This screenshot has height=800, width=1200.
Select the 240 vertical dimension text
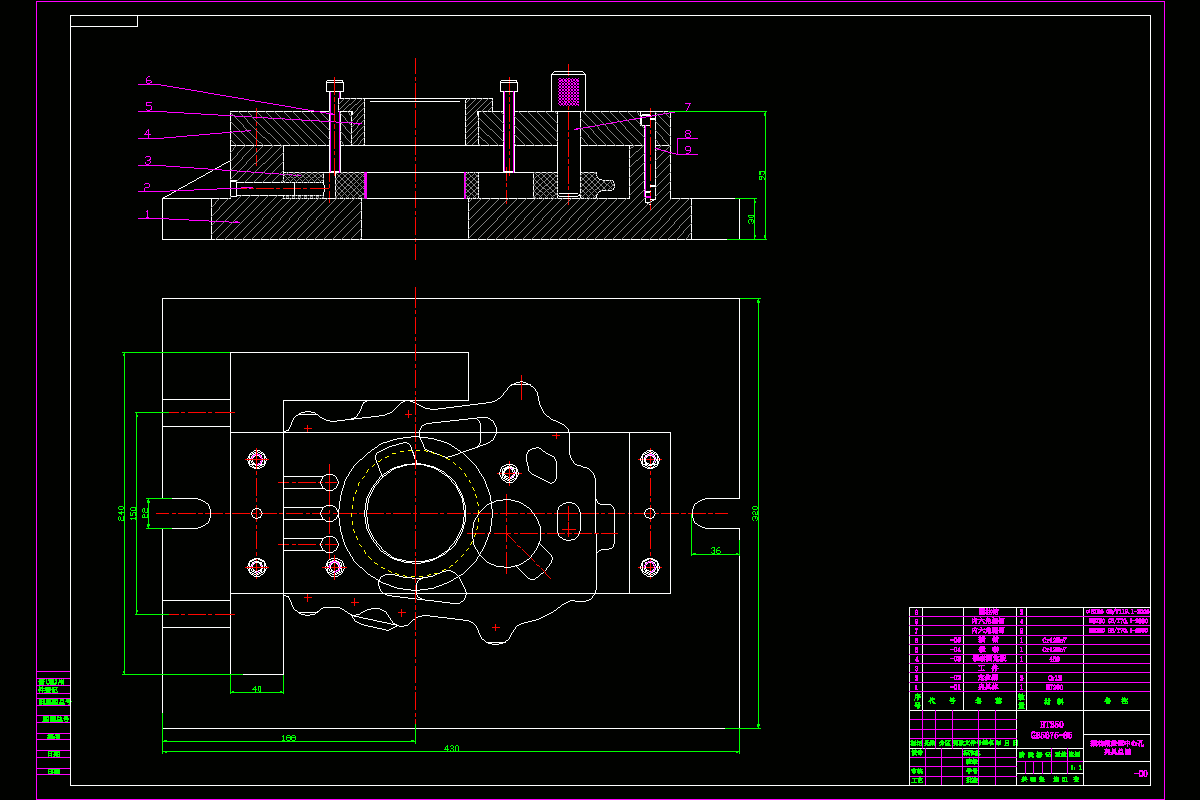(x=121, y=512)
